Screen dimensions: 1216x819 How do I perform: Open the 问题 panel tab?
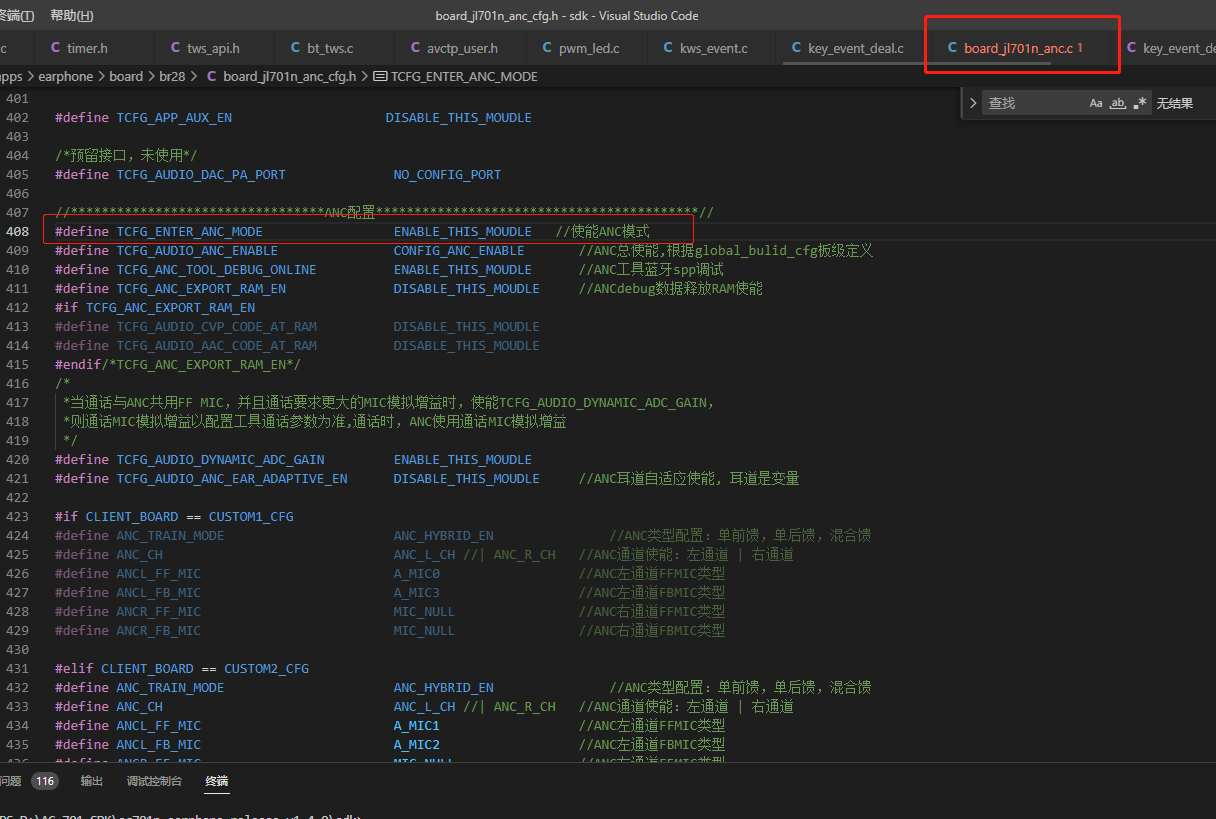coord(10,781)
